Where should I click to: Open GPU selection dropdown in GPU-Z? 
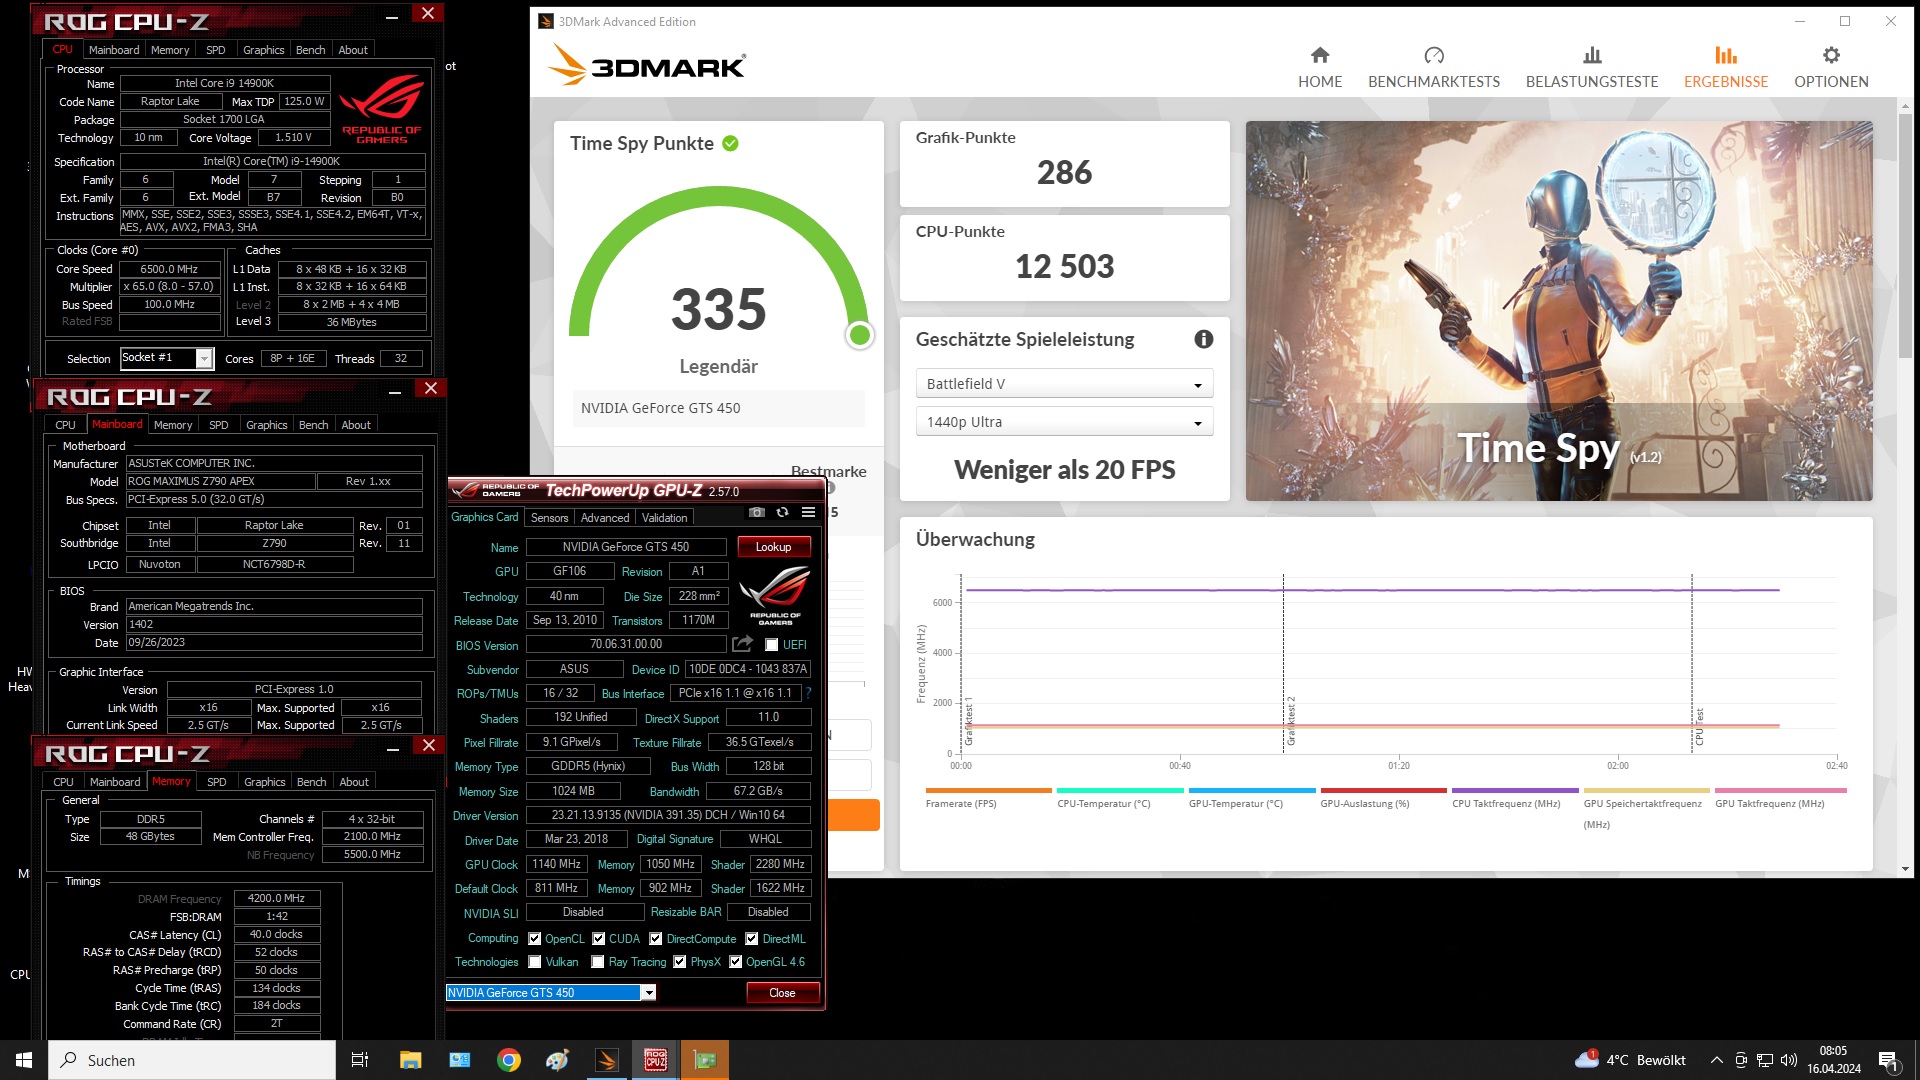tap(551, 993)
